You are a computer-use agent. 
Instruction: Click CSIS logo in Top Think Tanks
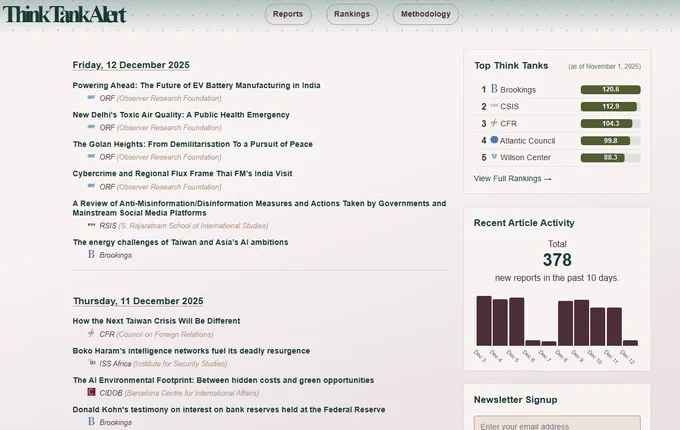(x=494, y=105)
